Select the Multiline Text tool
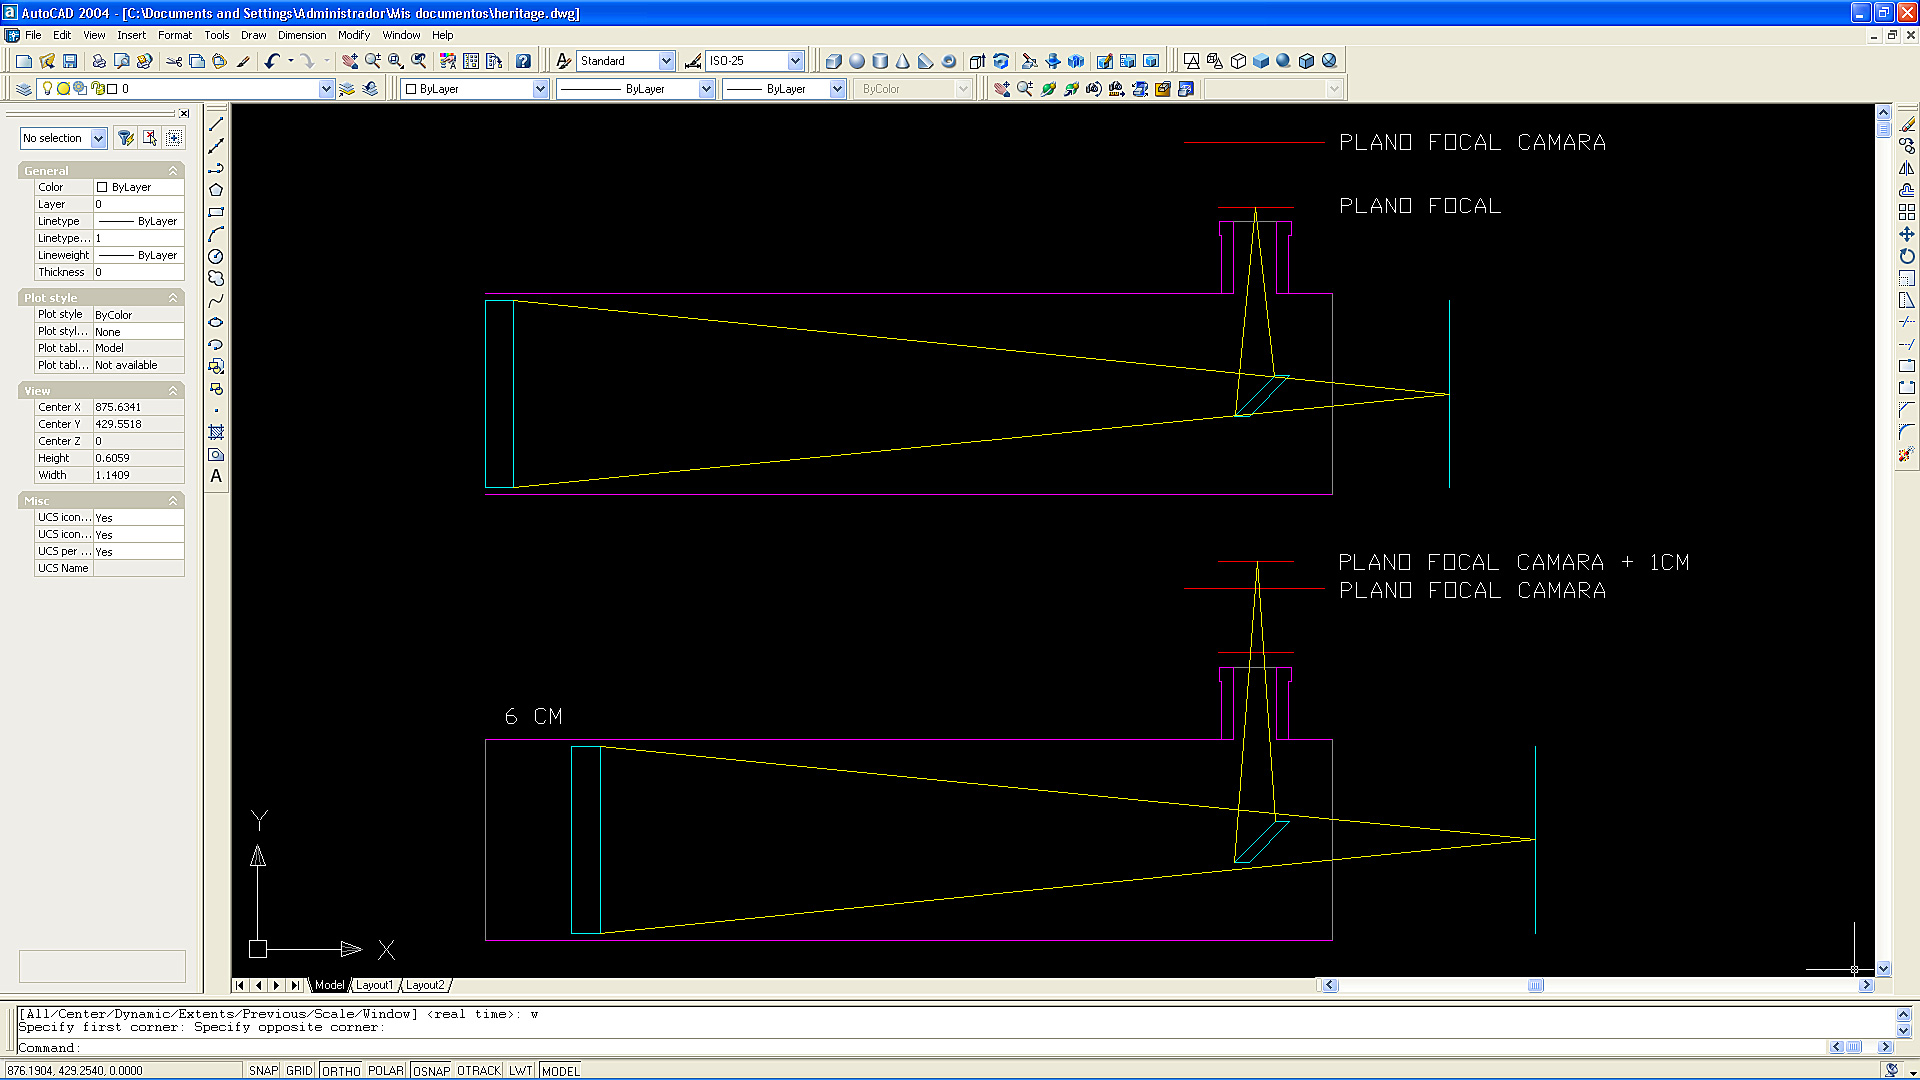Viewport: 1920px width, 1080px height. coord(216,476)
